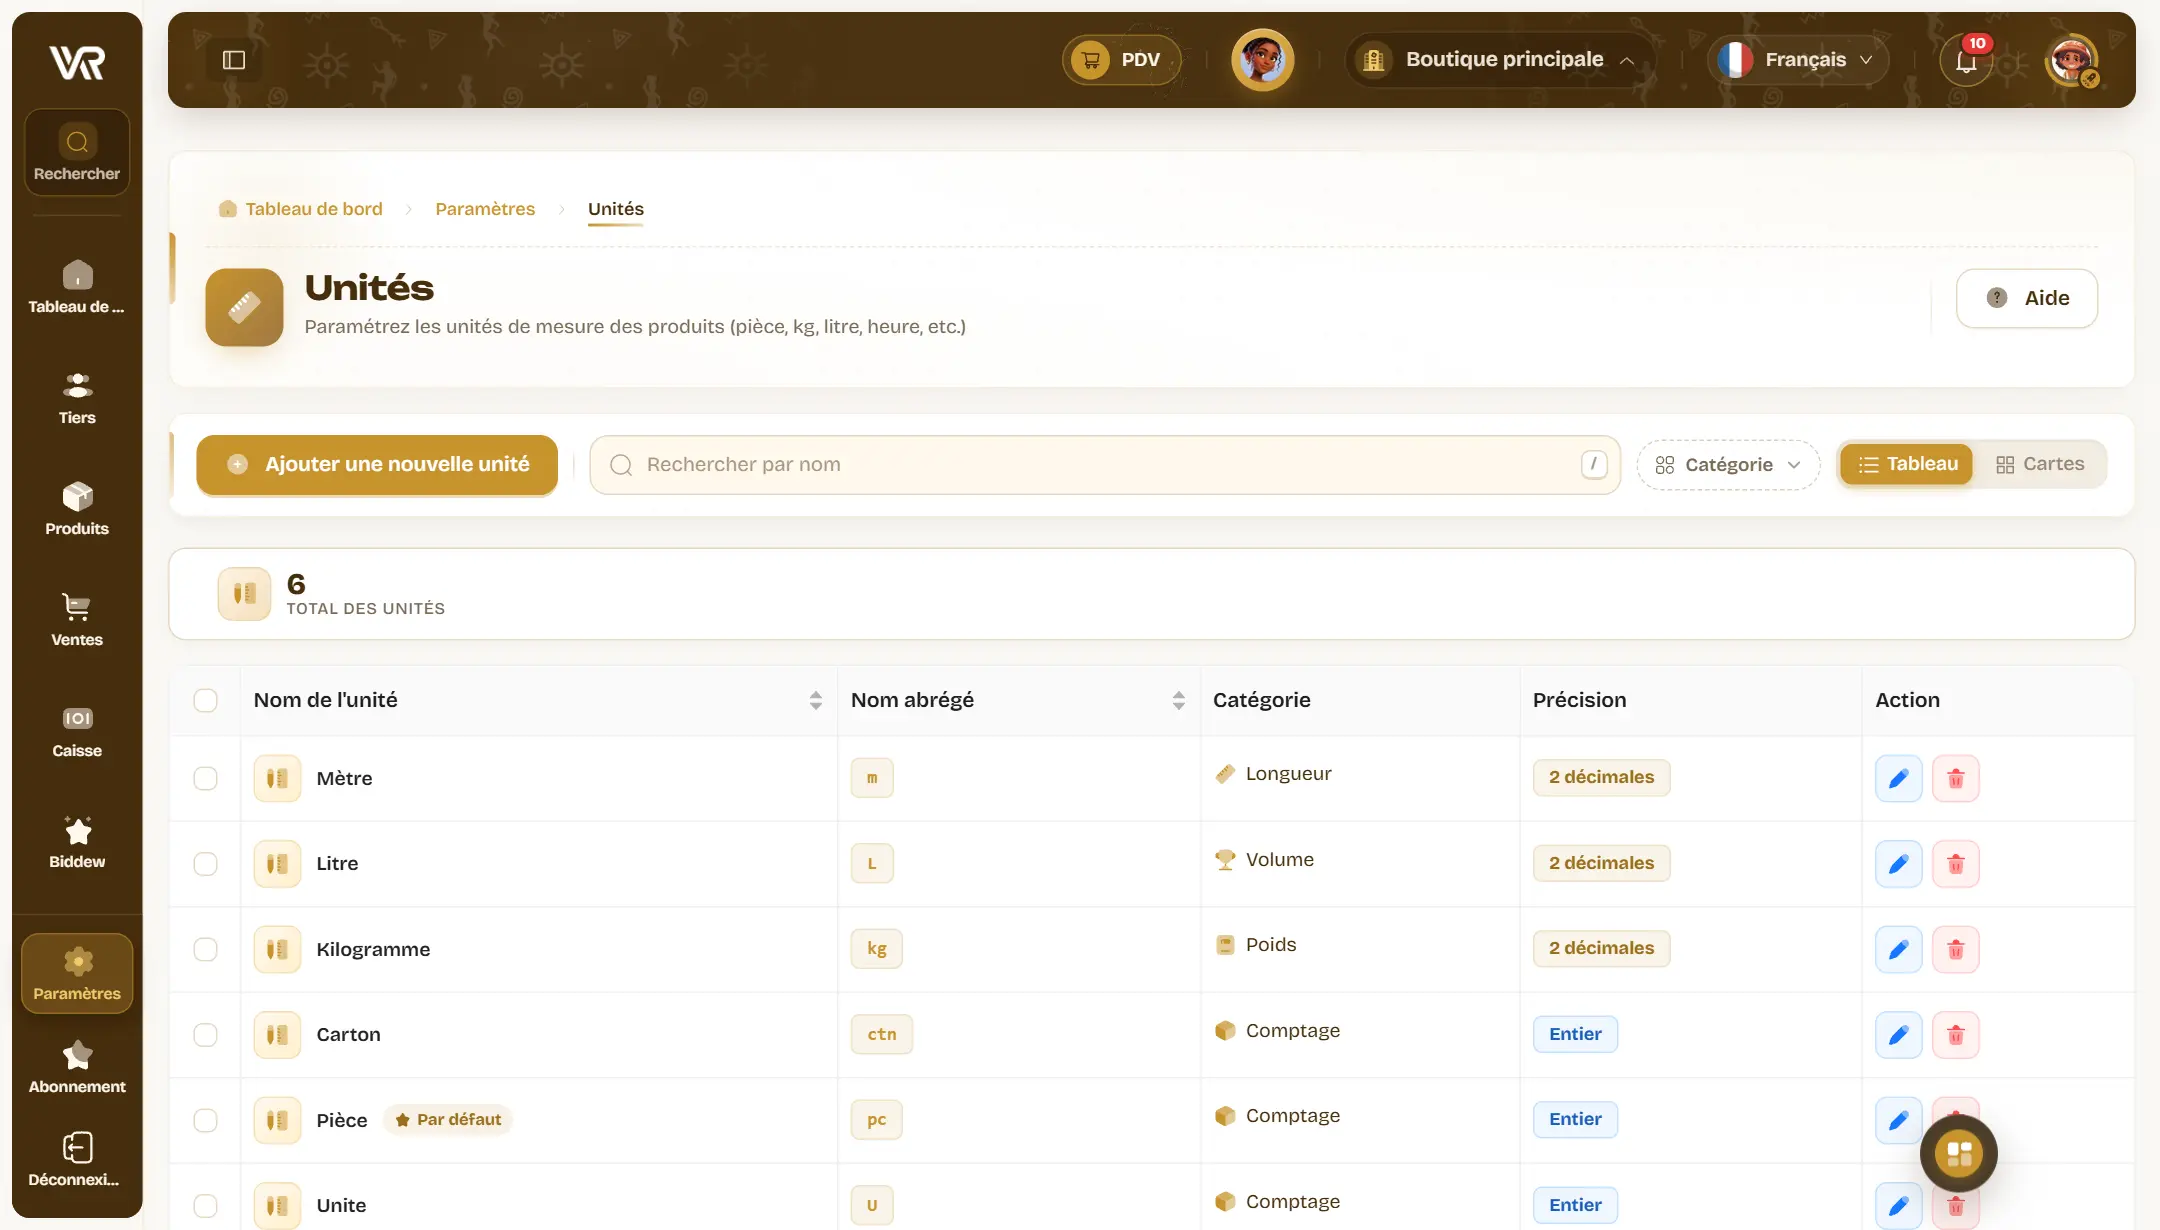Toggle the sidebar collapse icon

tap(234, 60)
